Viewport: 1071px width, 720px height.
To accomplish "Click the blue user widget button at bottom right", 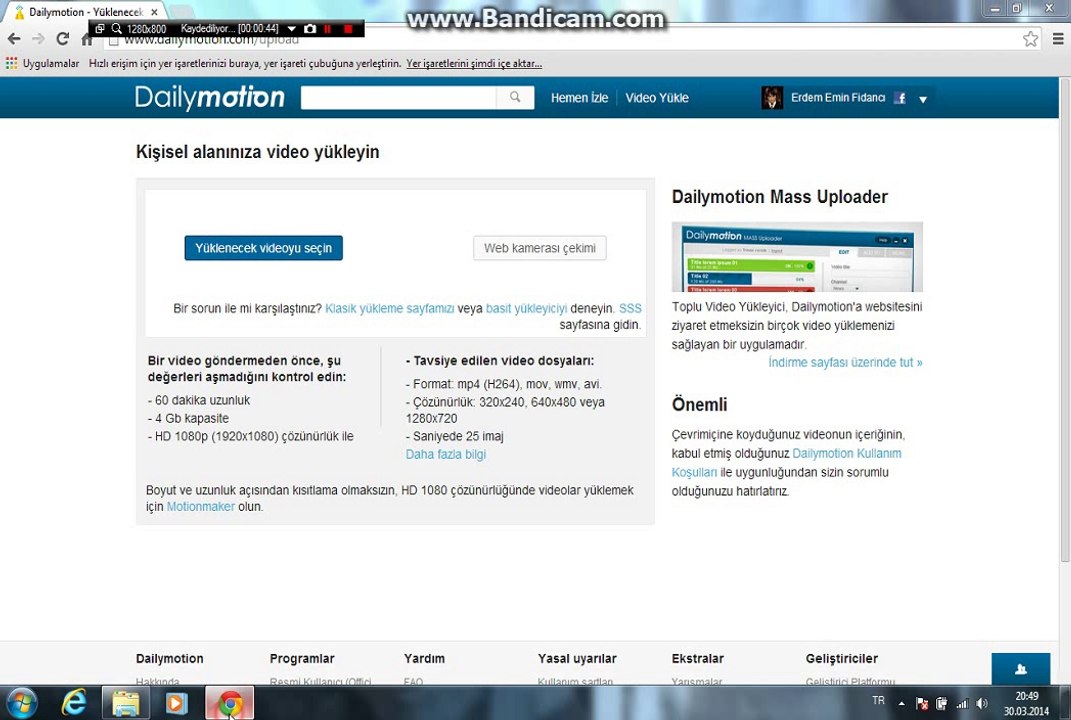I will [1020, 669].
